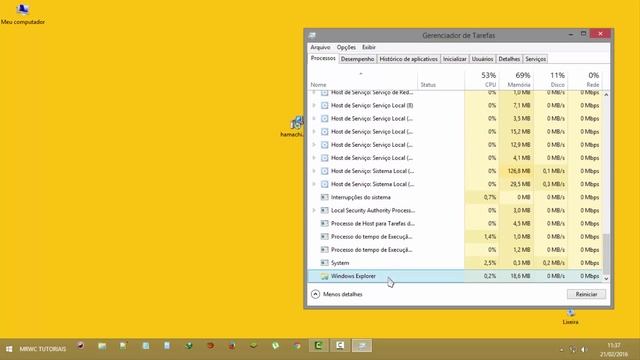640x360 pixels.
Task: Click the 126,8 MB memory cell
Action: [x=516, y=171]
